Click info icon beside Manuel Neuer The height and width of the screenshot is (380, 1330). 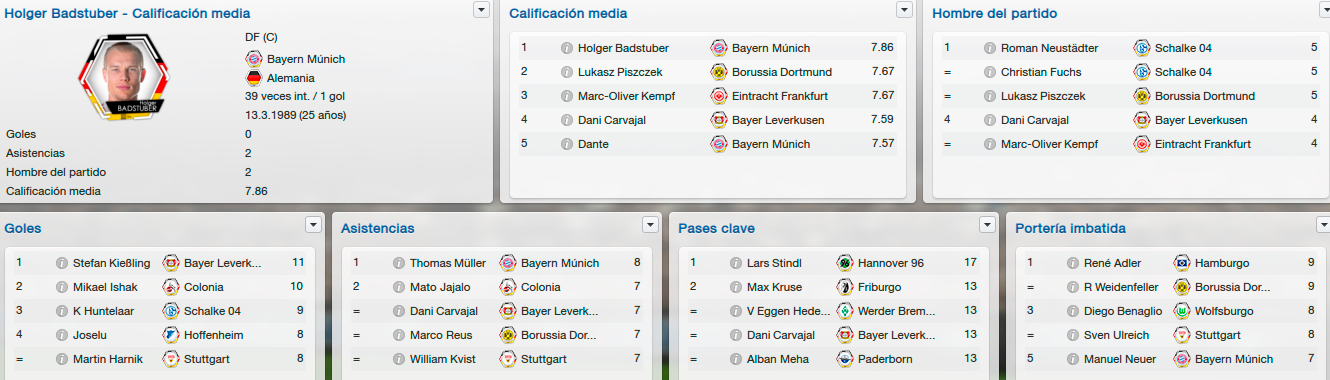coord(1072,360)
